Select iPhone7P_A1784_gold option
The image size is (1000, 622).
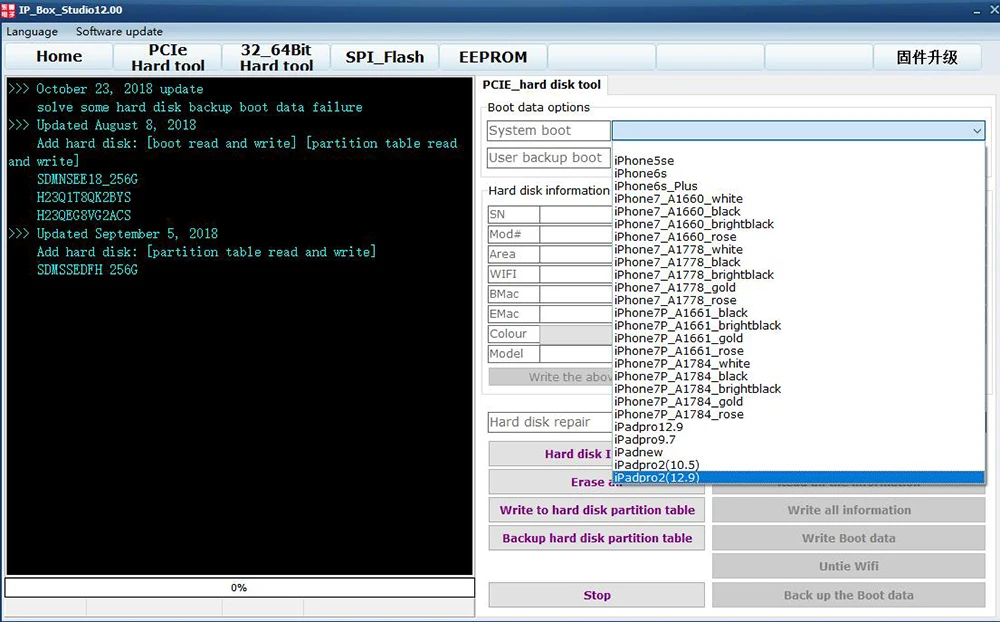[798, 401]
